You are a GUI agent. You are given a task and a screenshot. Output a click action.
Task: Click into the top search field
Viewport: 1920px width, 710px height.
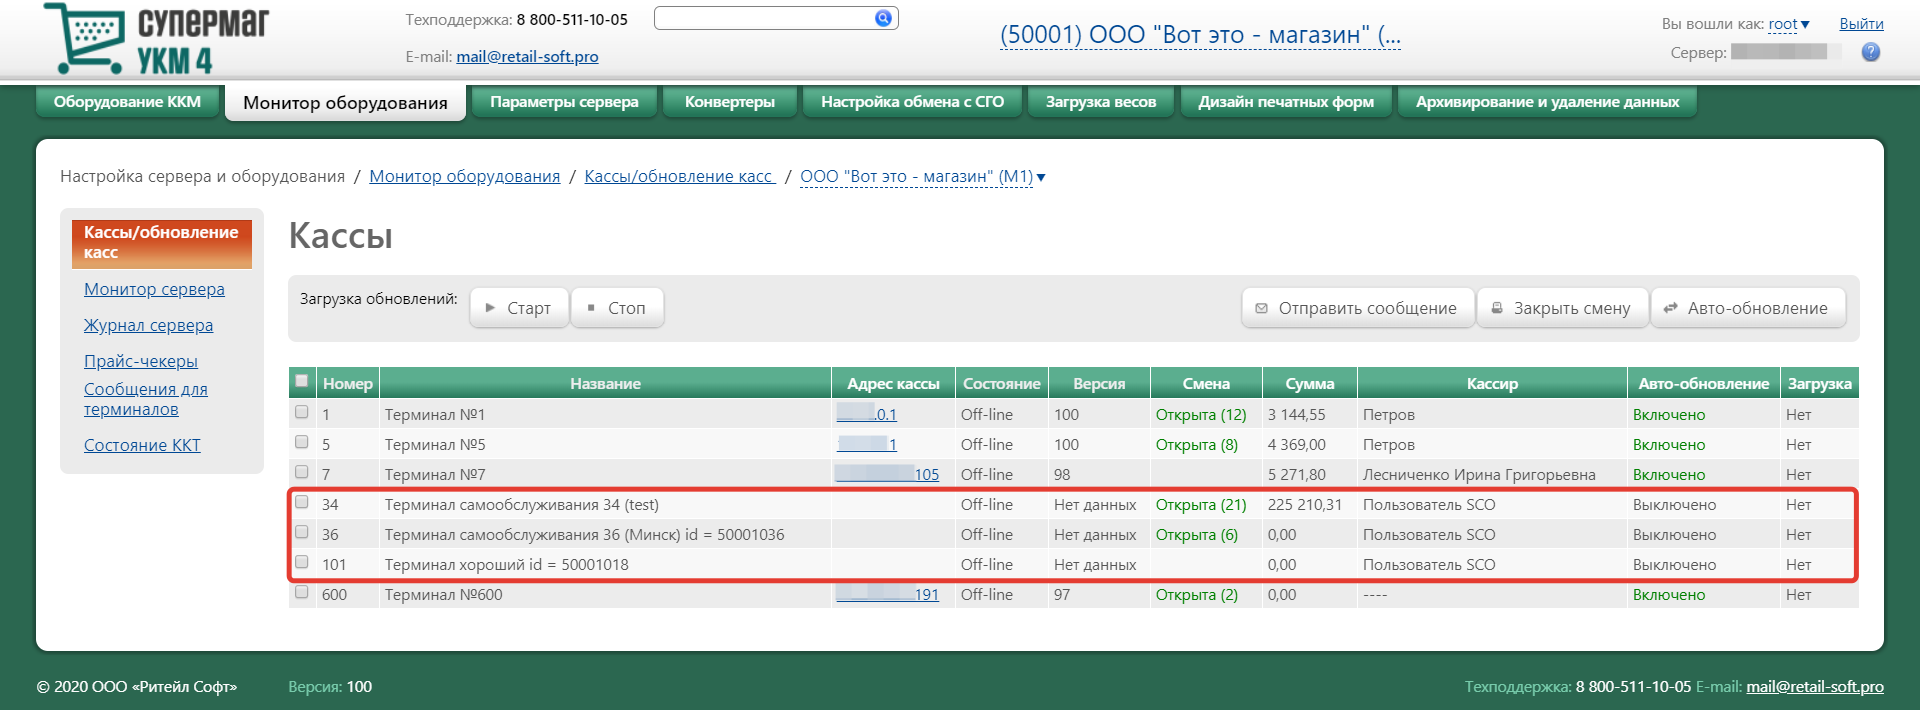[764, 18]
